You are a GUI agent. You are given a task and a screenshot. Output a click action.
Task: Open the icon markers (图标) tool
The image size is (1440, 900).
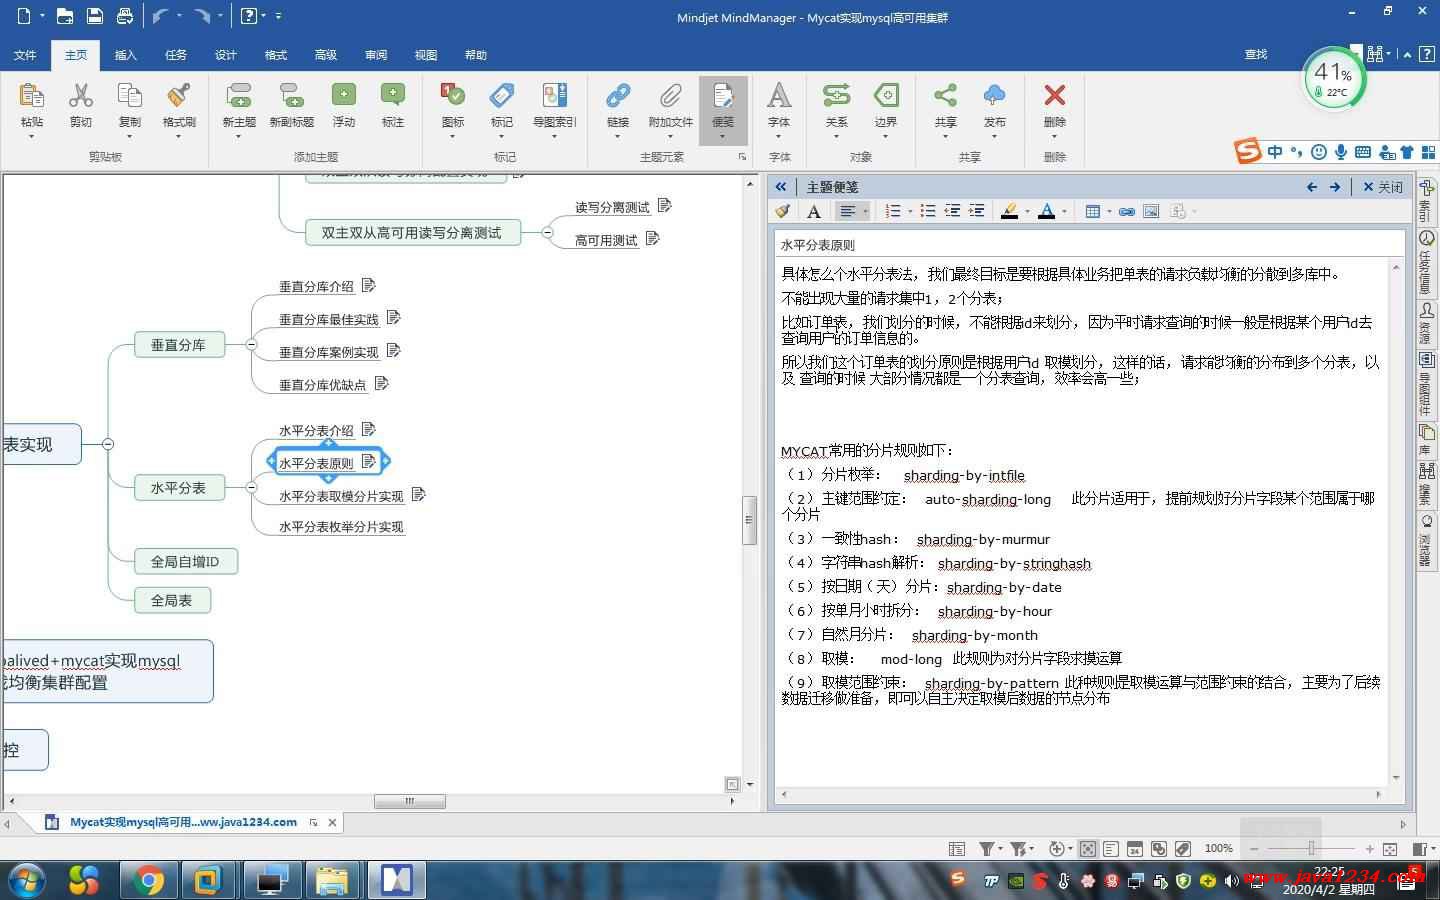click(x=453, y=96)
